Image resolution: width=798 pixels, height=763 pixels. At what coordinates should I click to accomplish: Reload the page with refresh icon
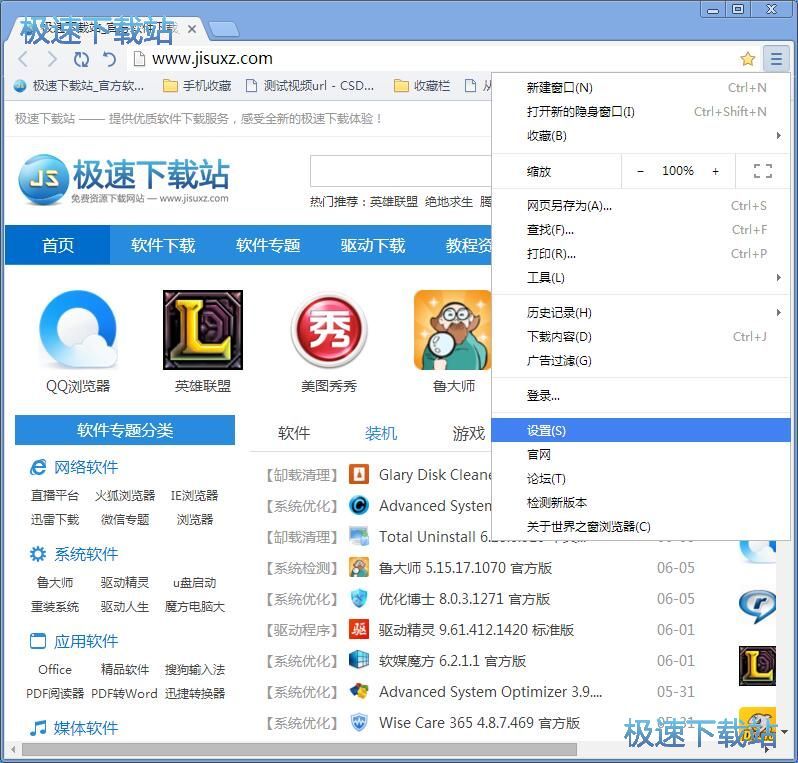(x=81, y=59)
